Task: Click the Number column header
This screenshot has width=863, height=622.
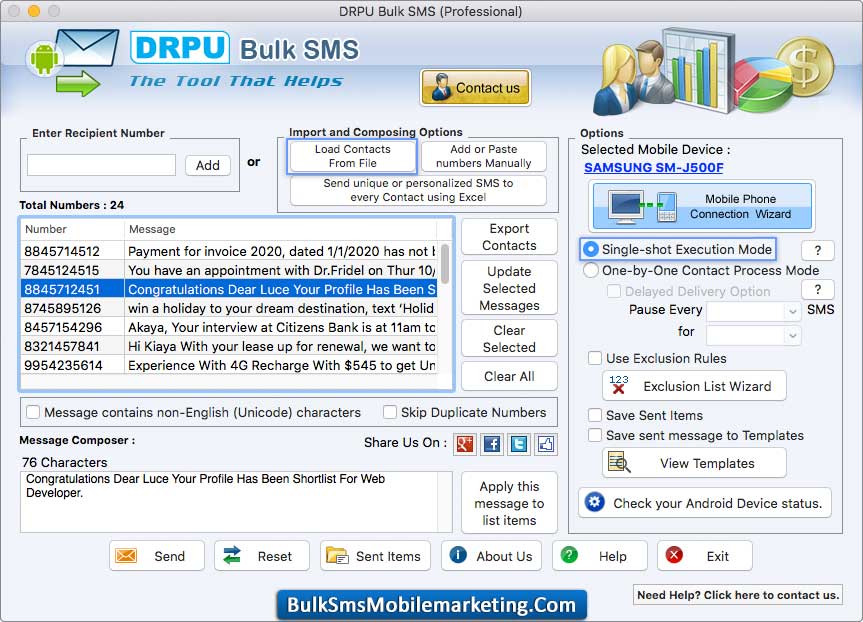Action: pyautogui.click(x=73, y=230)
